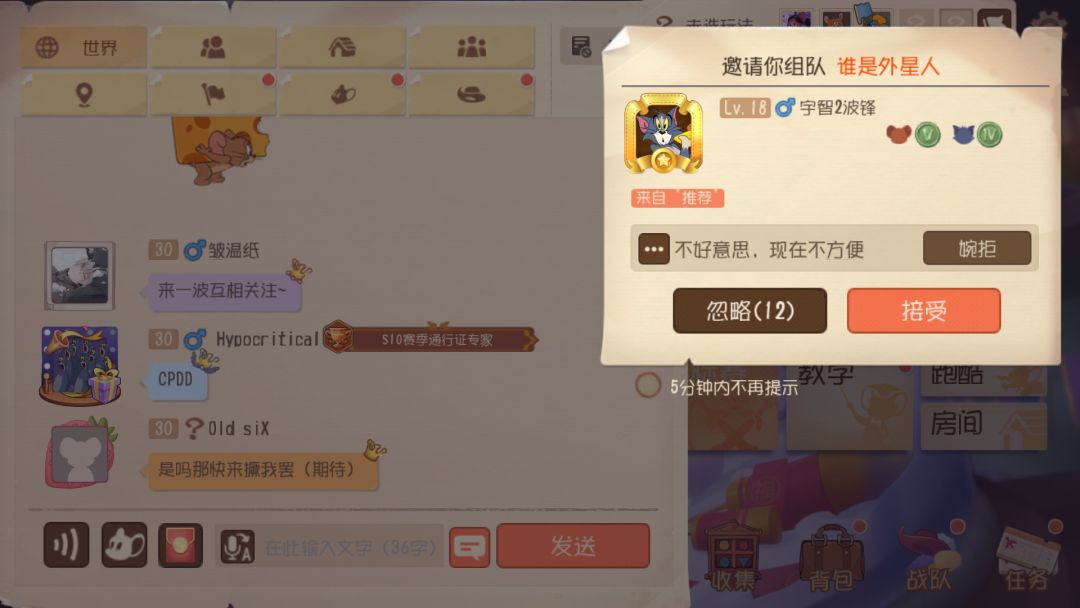Tap the voice message sound icon
The image size is (1080, 608).
click(66, 545)
